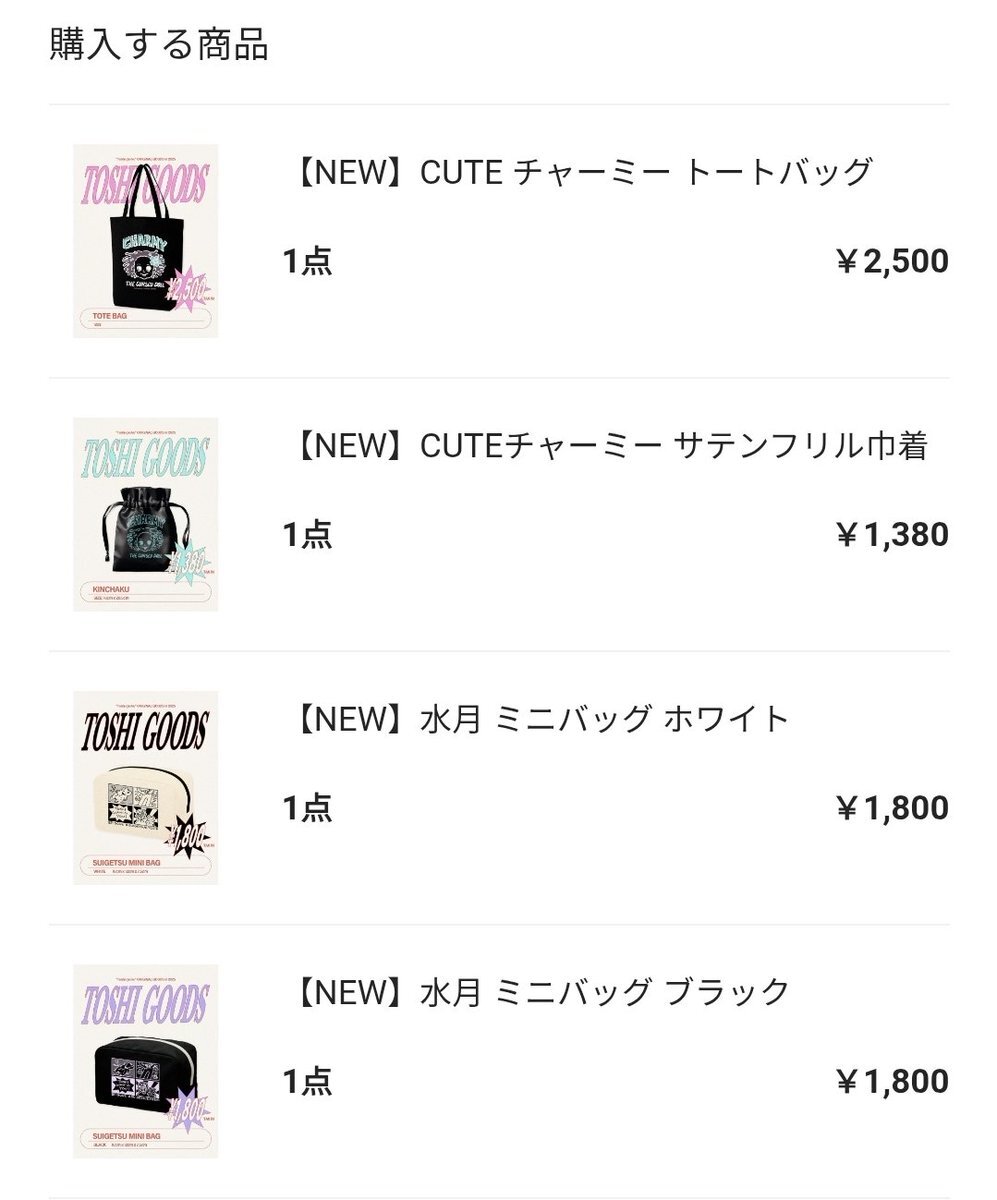Click the 1点 quantity for the satin pouch
997x1200 pixels.
pos(307,535)
